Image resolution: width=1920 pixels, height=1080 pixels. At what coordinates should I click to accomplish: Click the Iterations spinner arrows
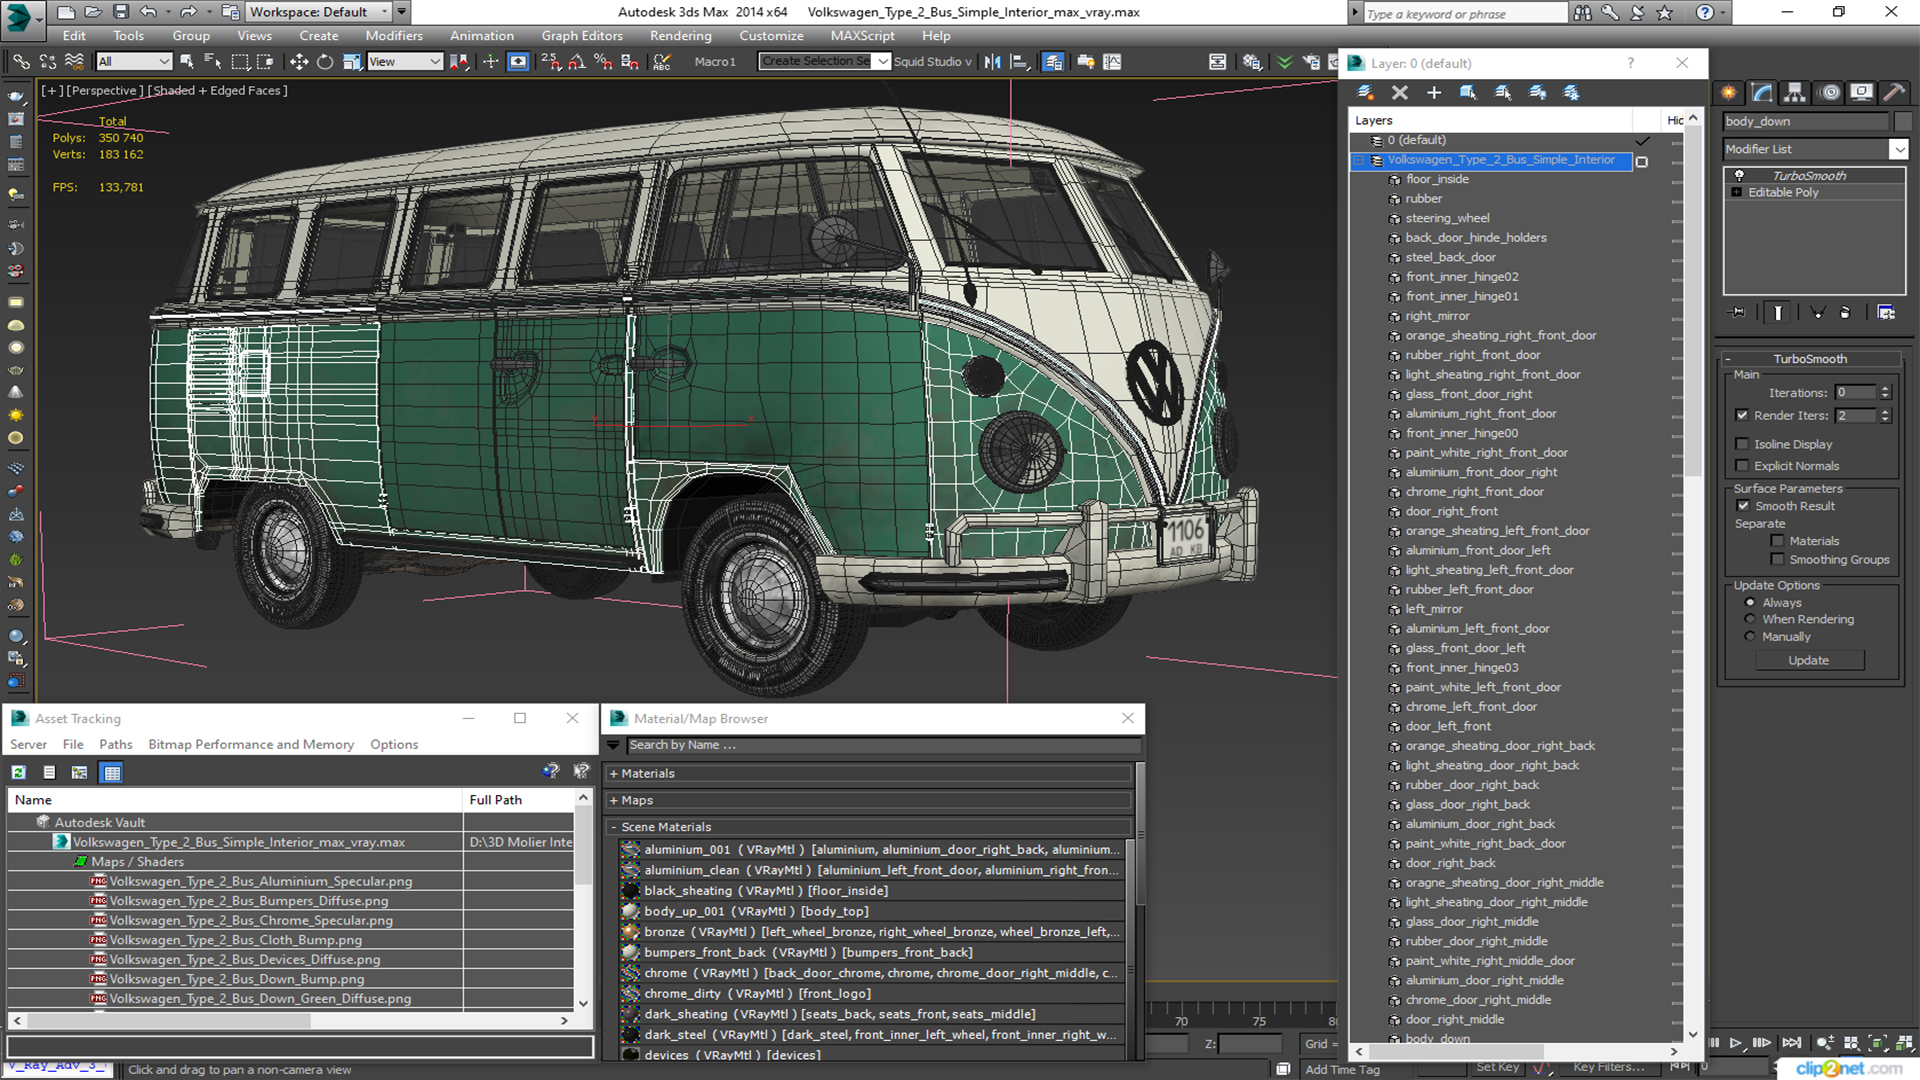click(1885, 393)
